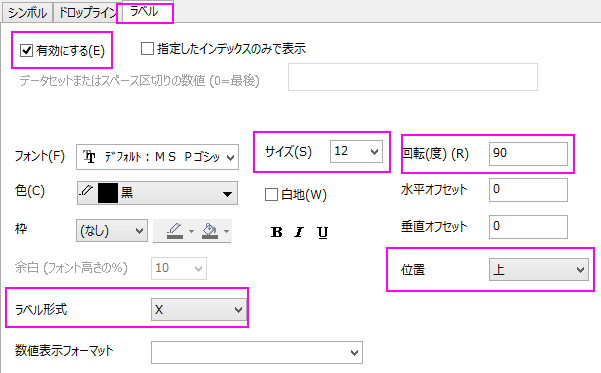Click the index values input field
The width and height of the screenshot is (601, 373).
click(413, 77)
